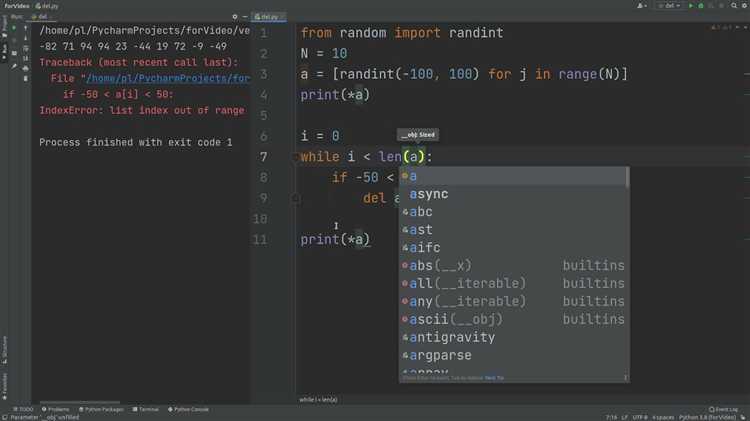
Task: Open the Structure tool window side tab
Action: 4,350
